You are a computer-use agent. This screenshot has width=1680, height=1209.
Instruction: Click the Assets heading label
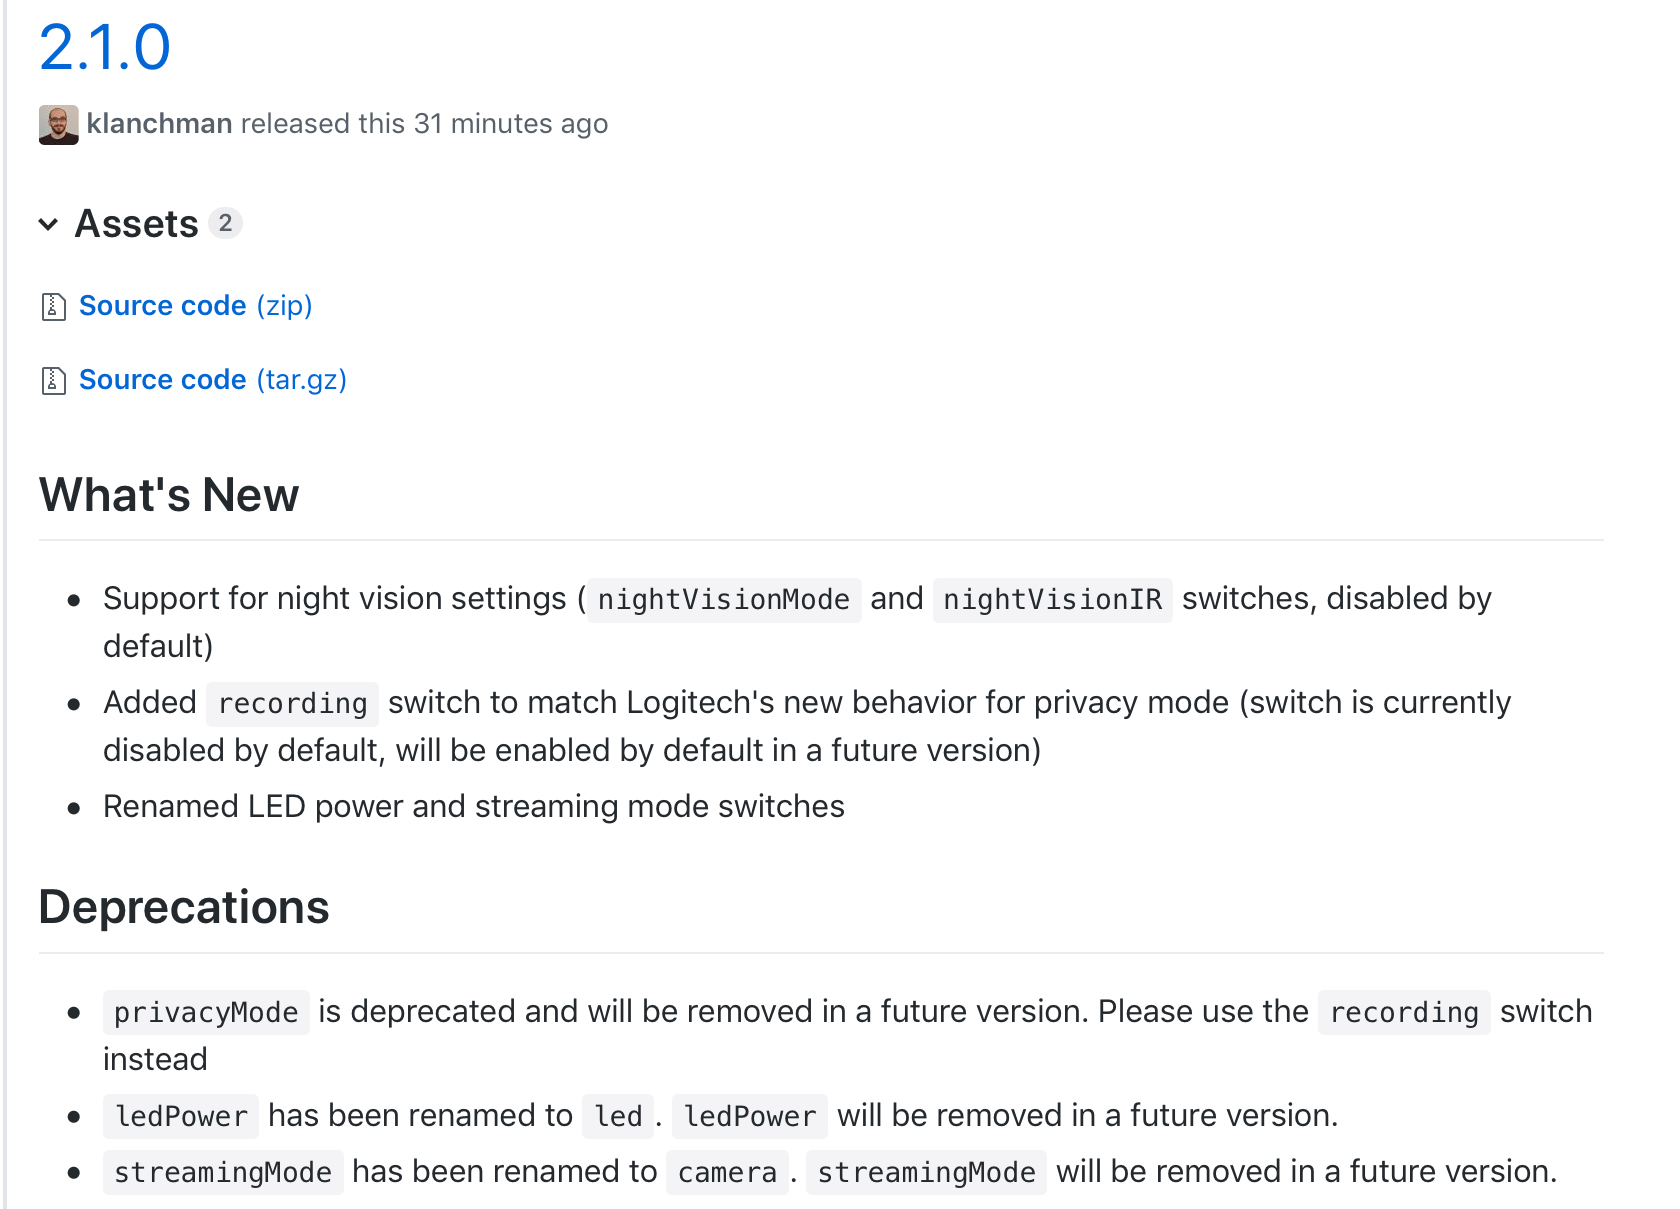[137, 224]
